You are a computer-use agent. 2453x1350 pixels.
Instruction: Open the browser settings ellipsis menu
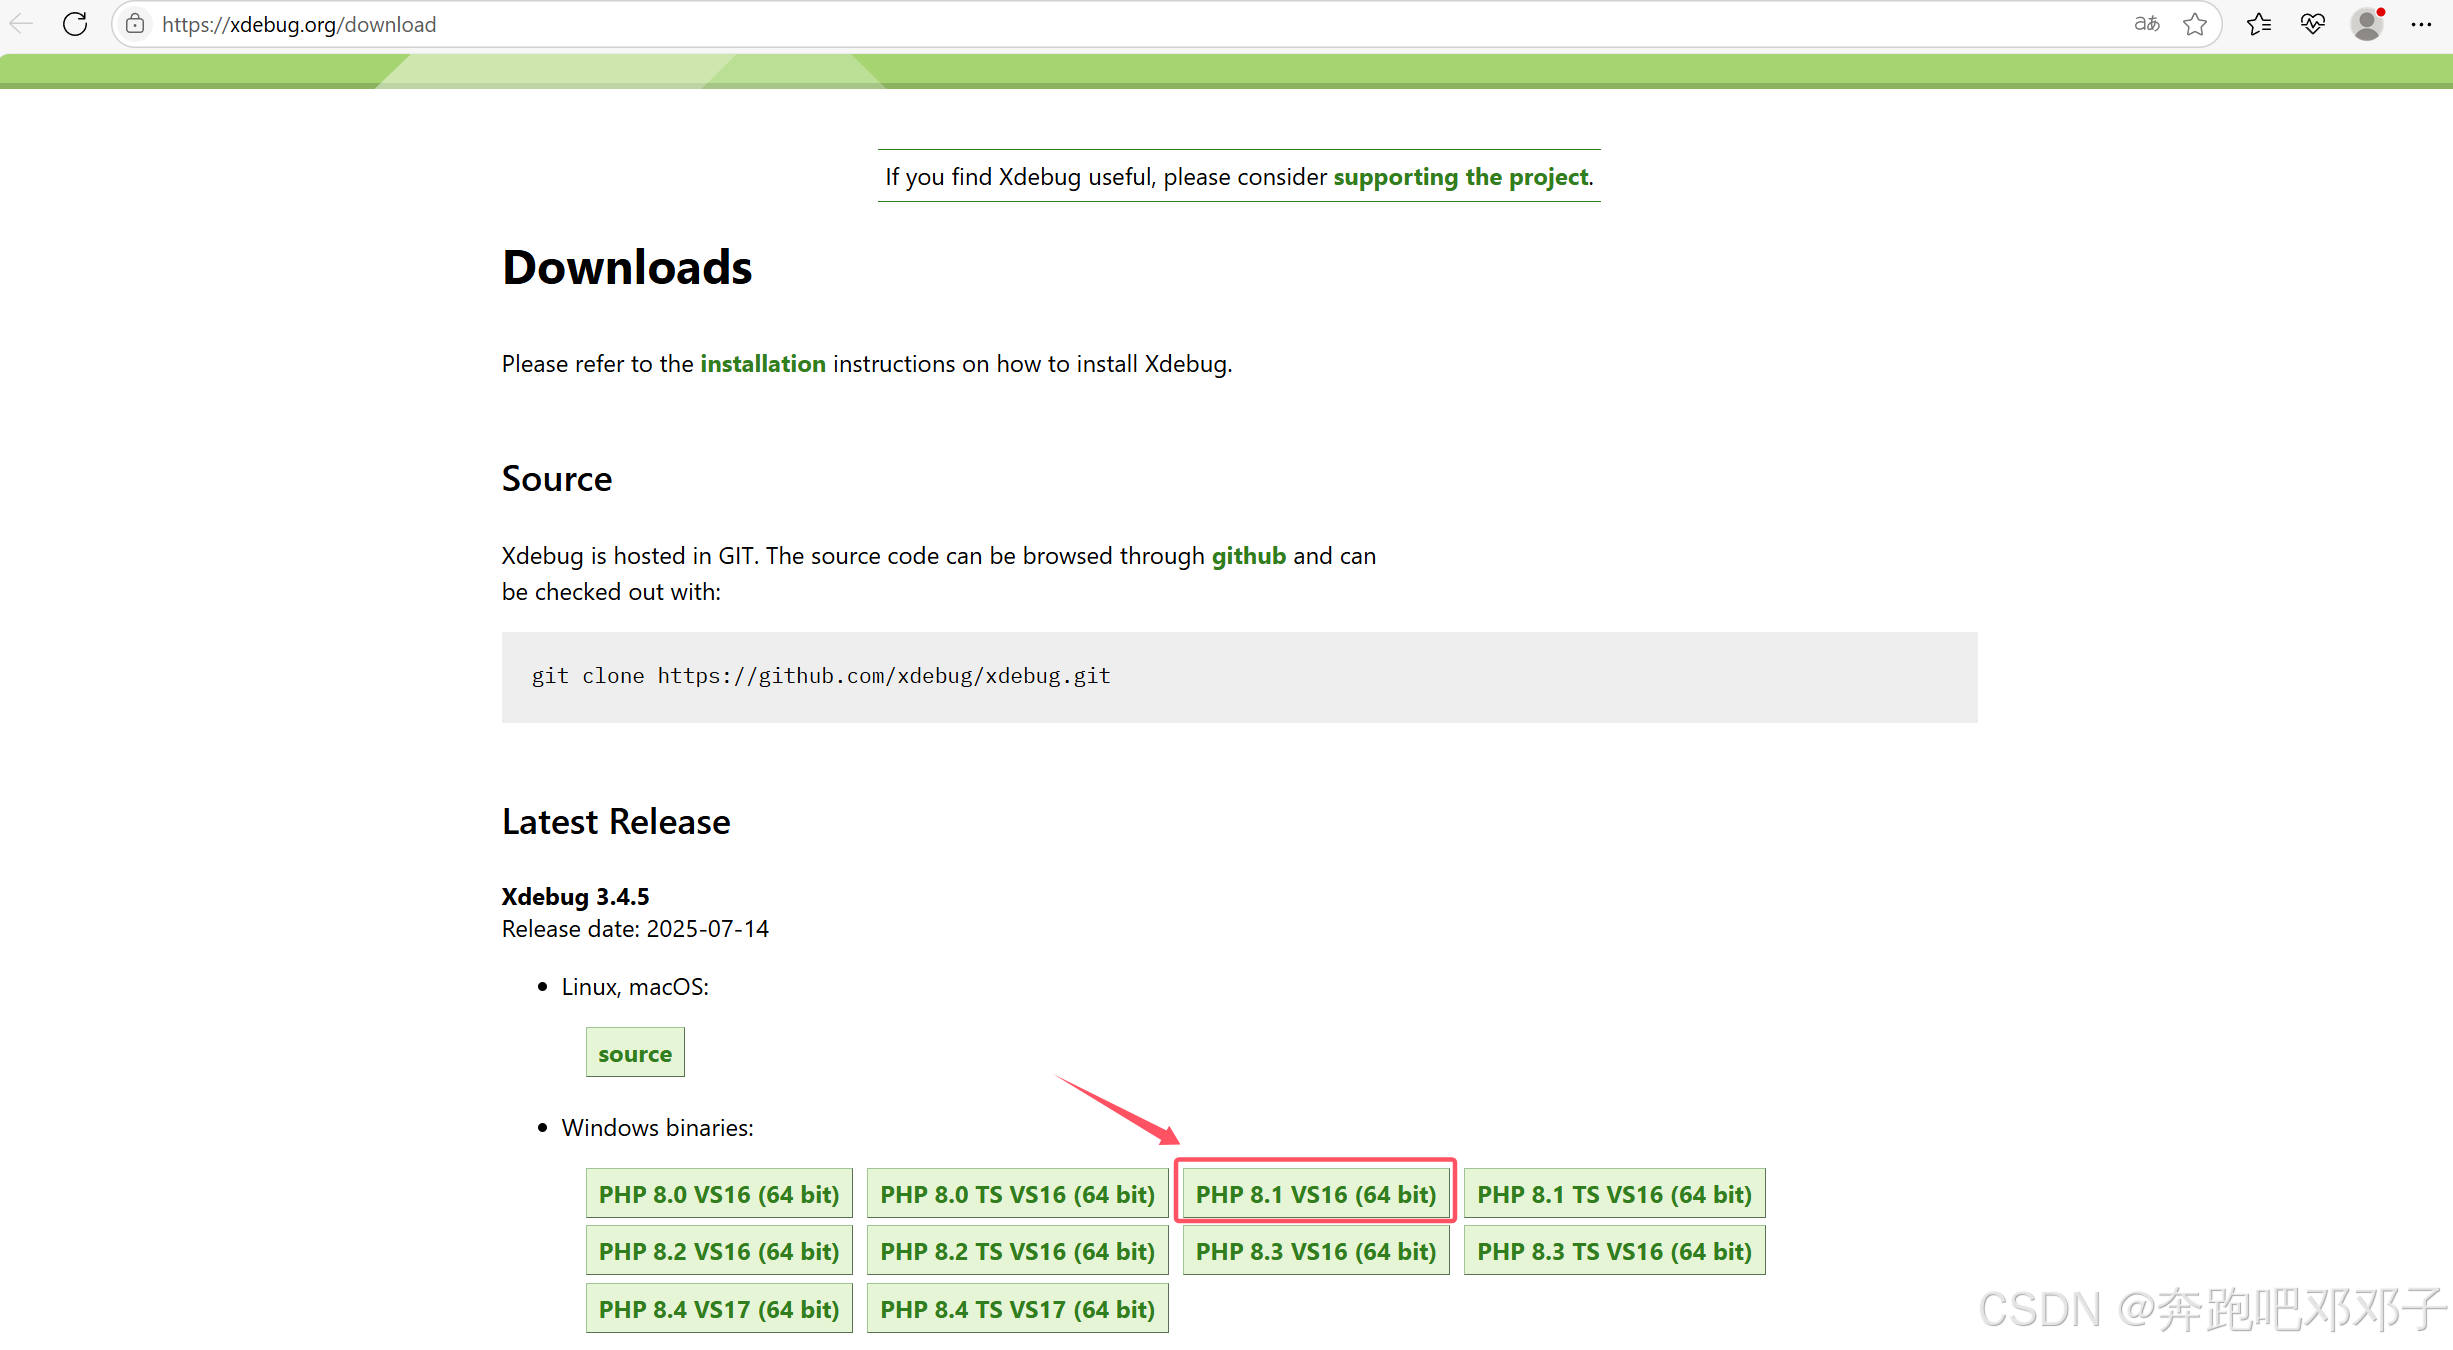click(x=2421, y=24)
